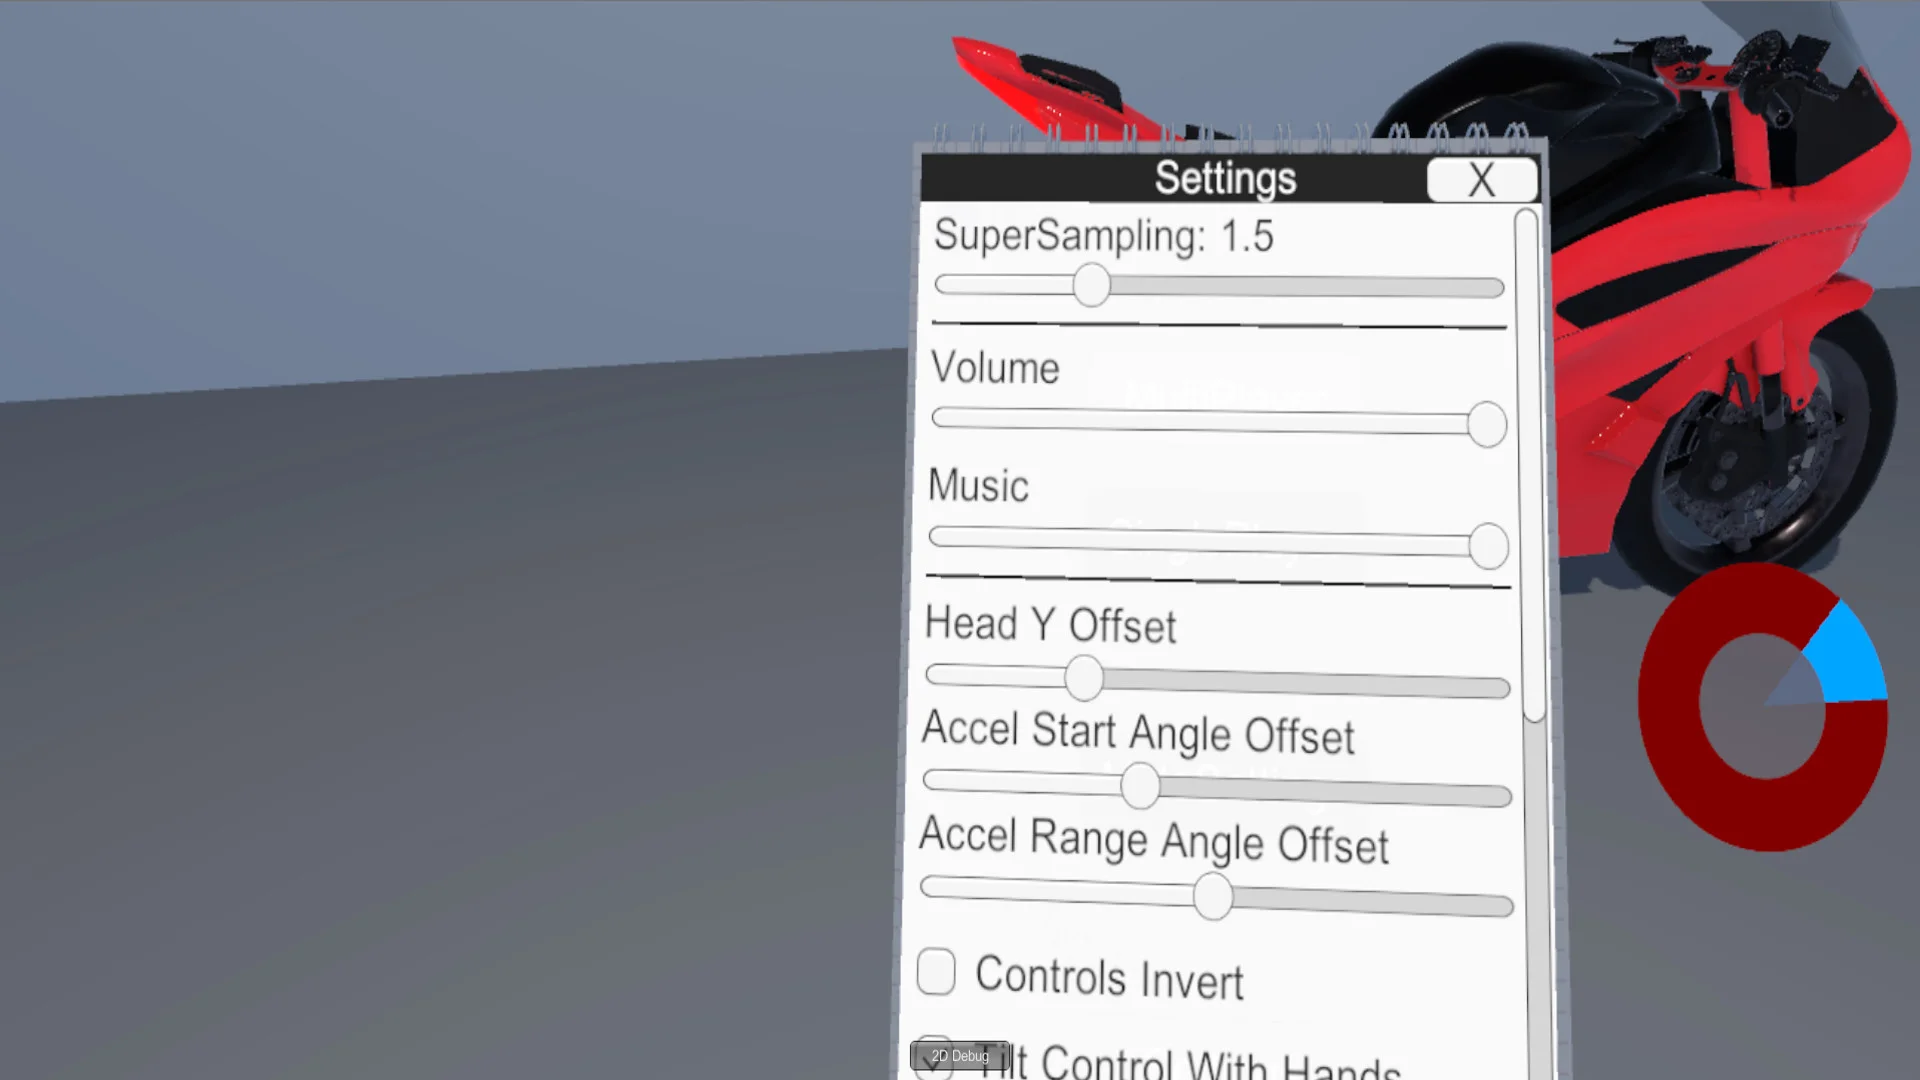Viewport: 1920px width, 1080px height.
Task: Click the Accel Range Angle Offset knob
Action: 1213,896
